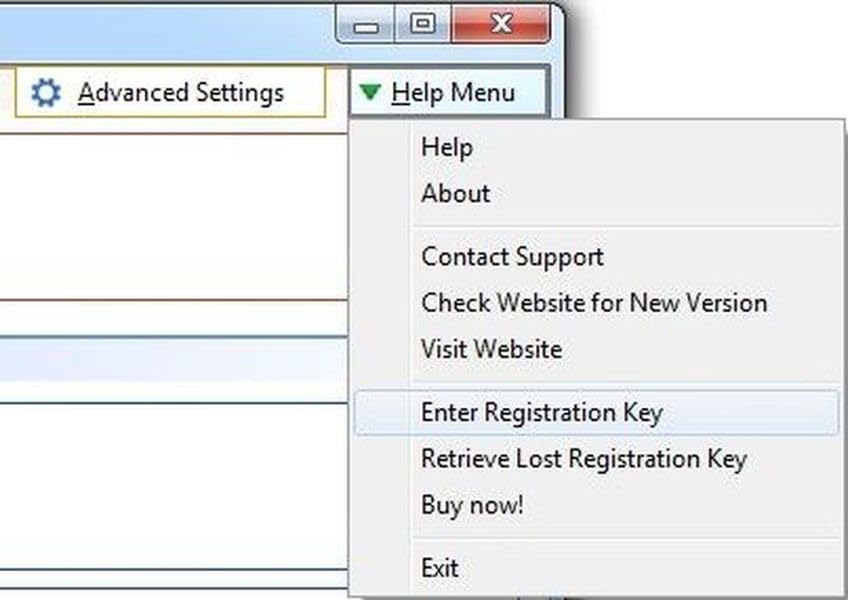Choose Exit from the Help Menu

(x=439, y=569)
